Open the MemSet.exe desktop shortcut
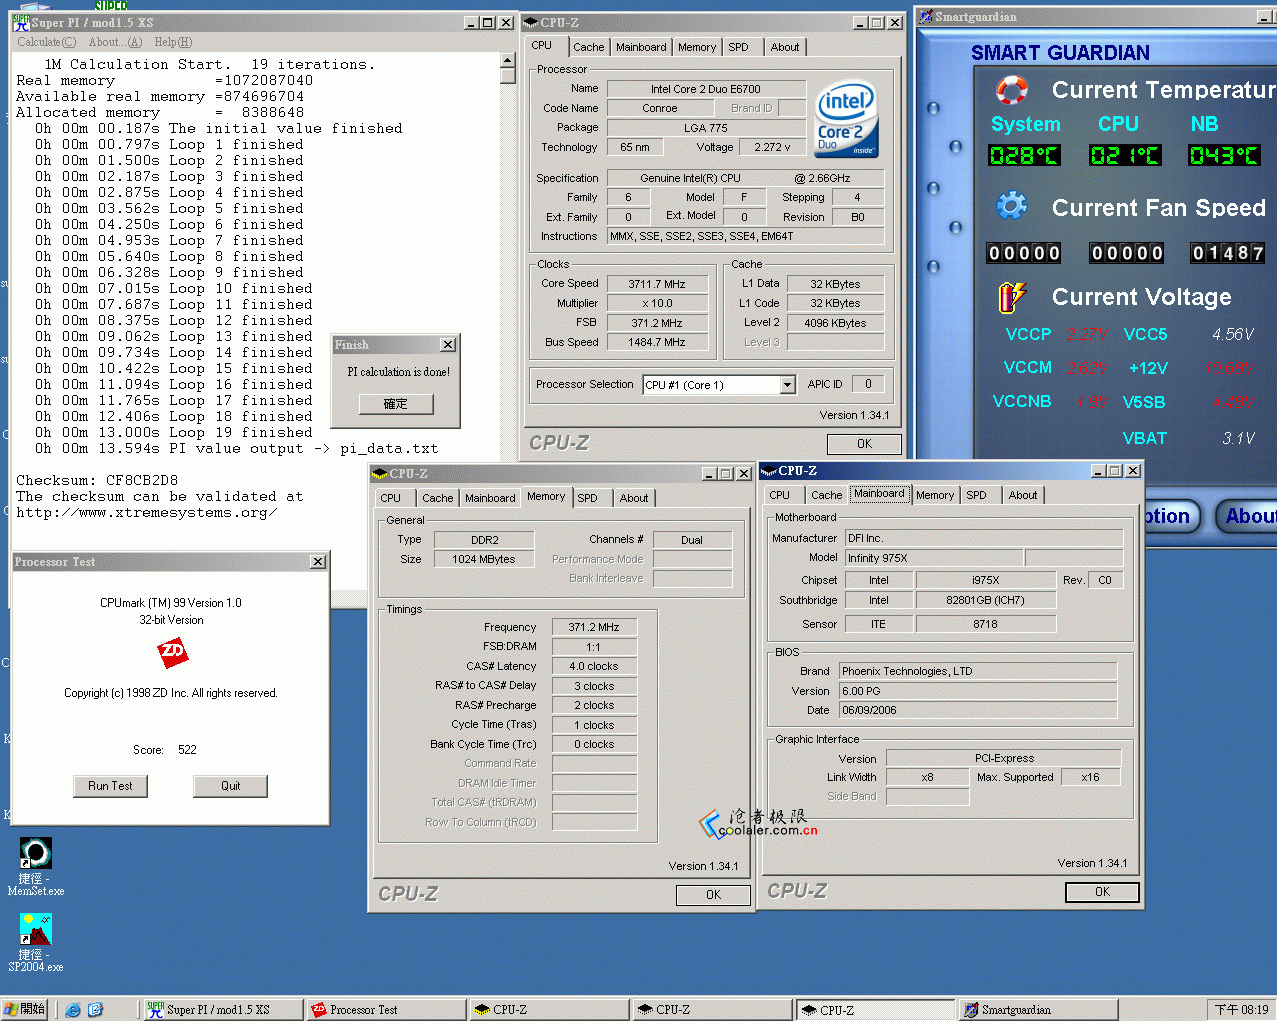The width and height of the screenshot is (1277, 1021). [36, 865]
